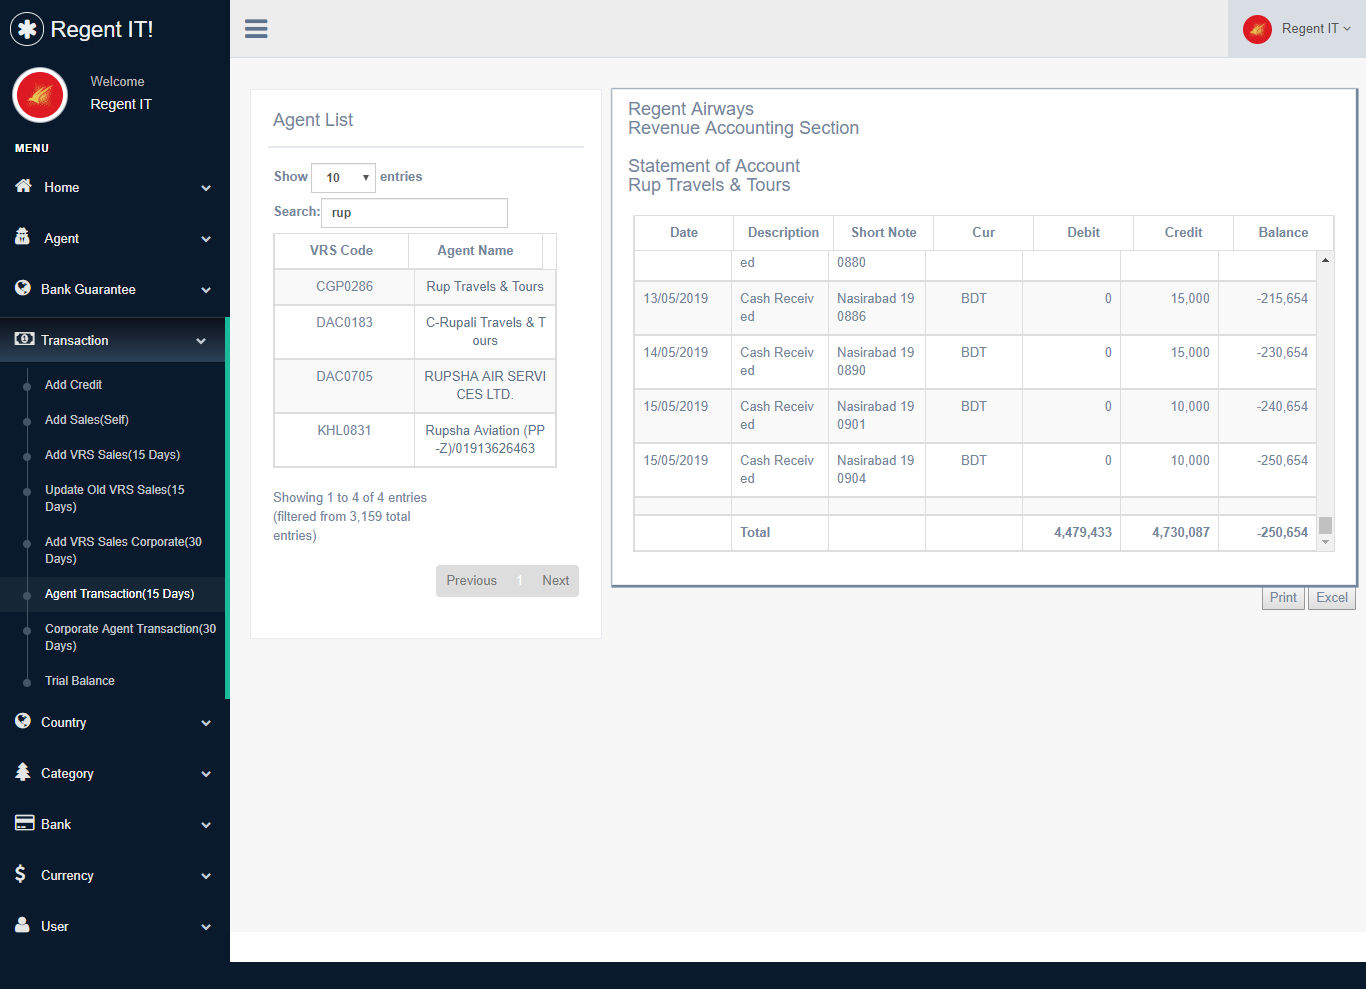Expand the Agent menu chevron
Viewport: 1366px width, 989px height.
pyautogui.click(x=206, y=239)
